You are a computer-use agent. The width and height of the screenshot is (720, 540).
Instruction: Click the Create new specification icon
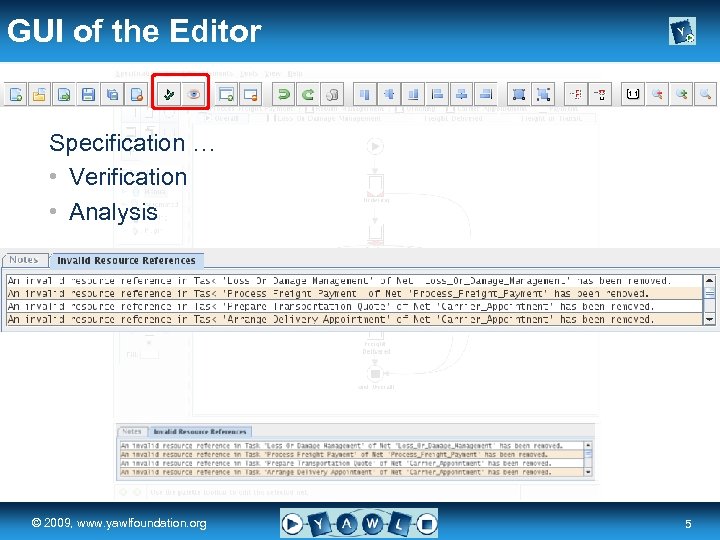point(16,95)
